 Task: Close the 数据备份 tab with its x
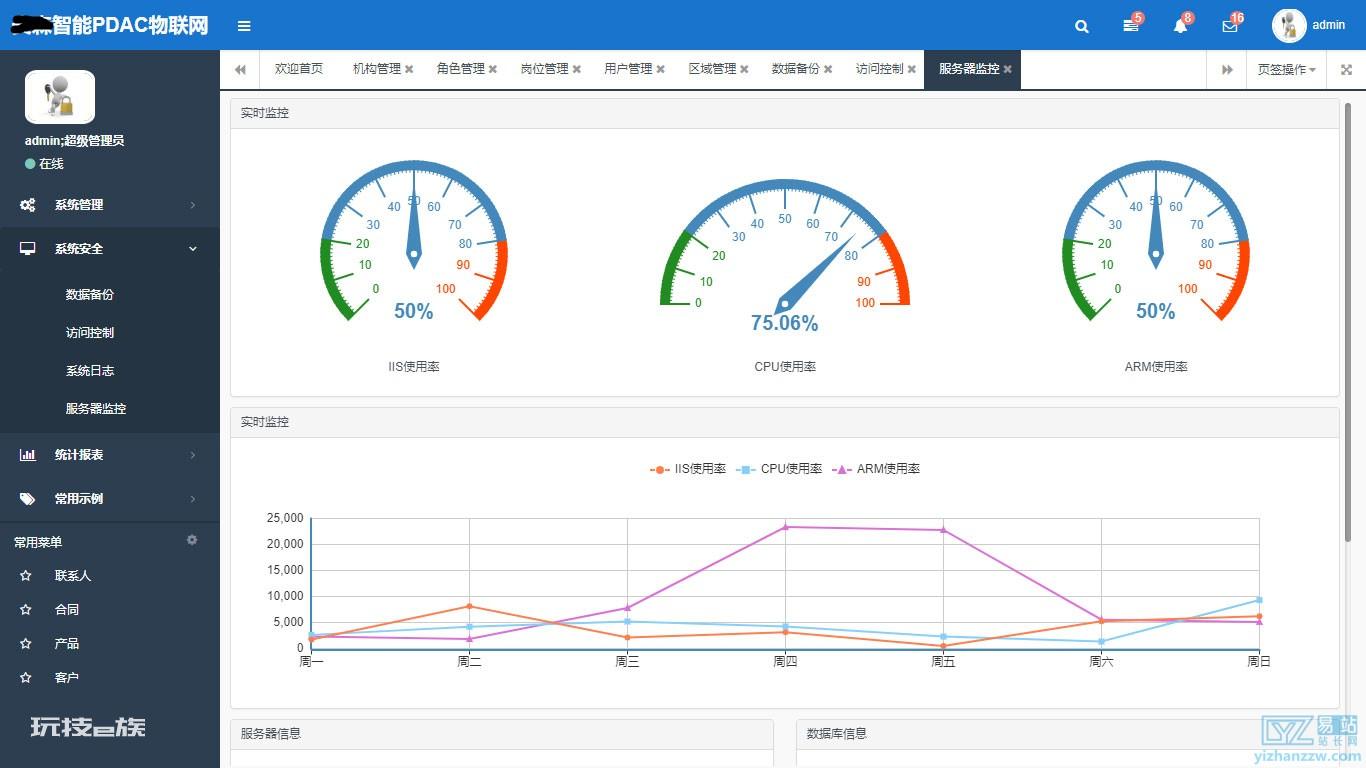click(x=828, y=69)
